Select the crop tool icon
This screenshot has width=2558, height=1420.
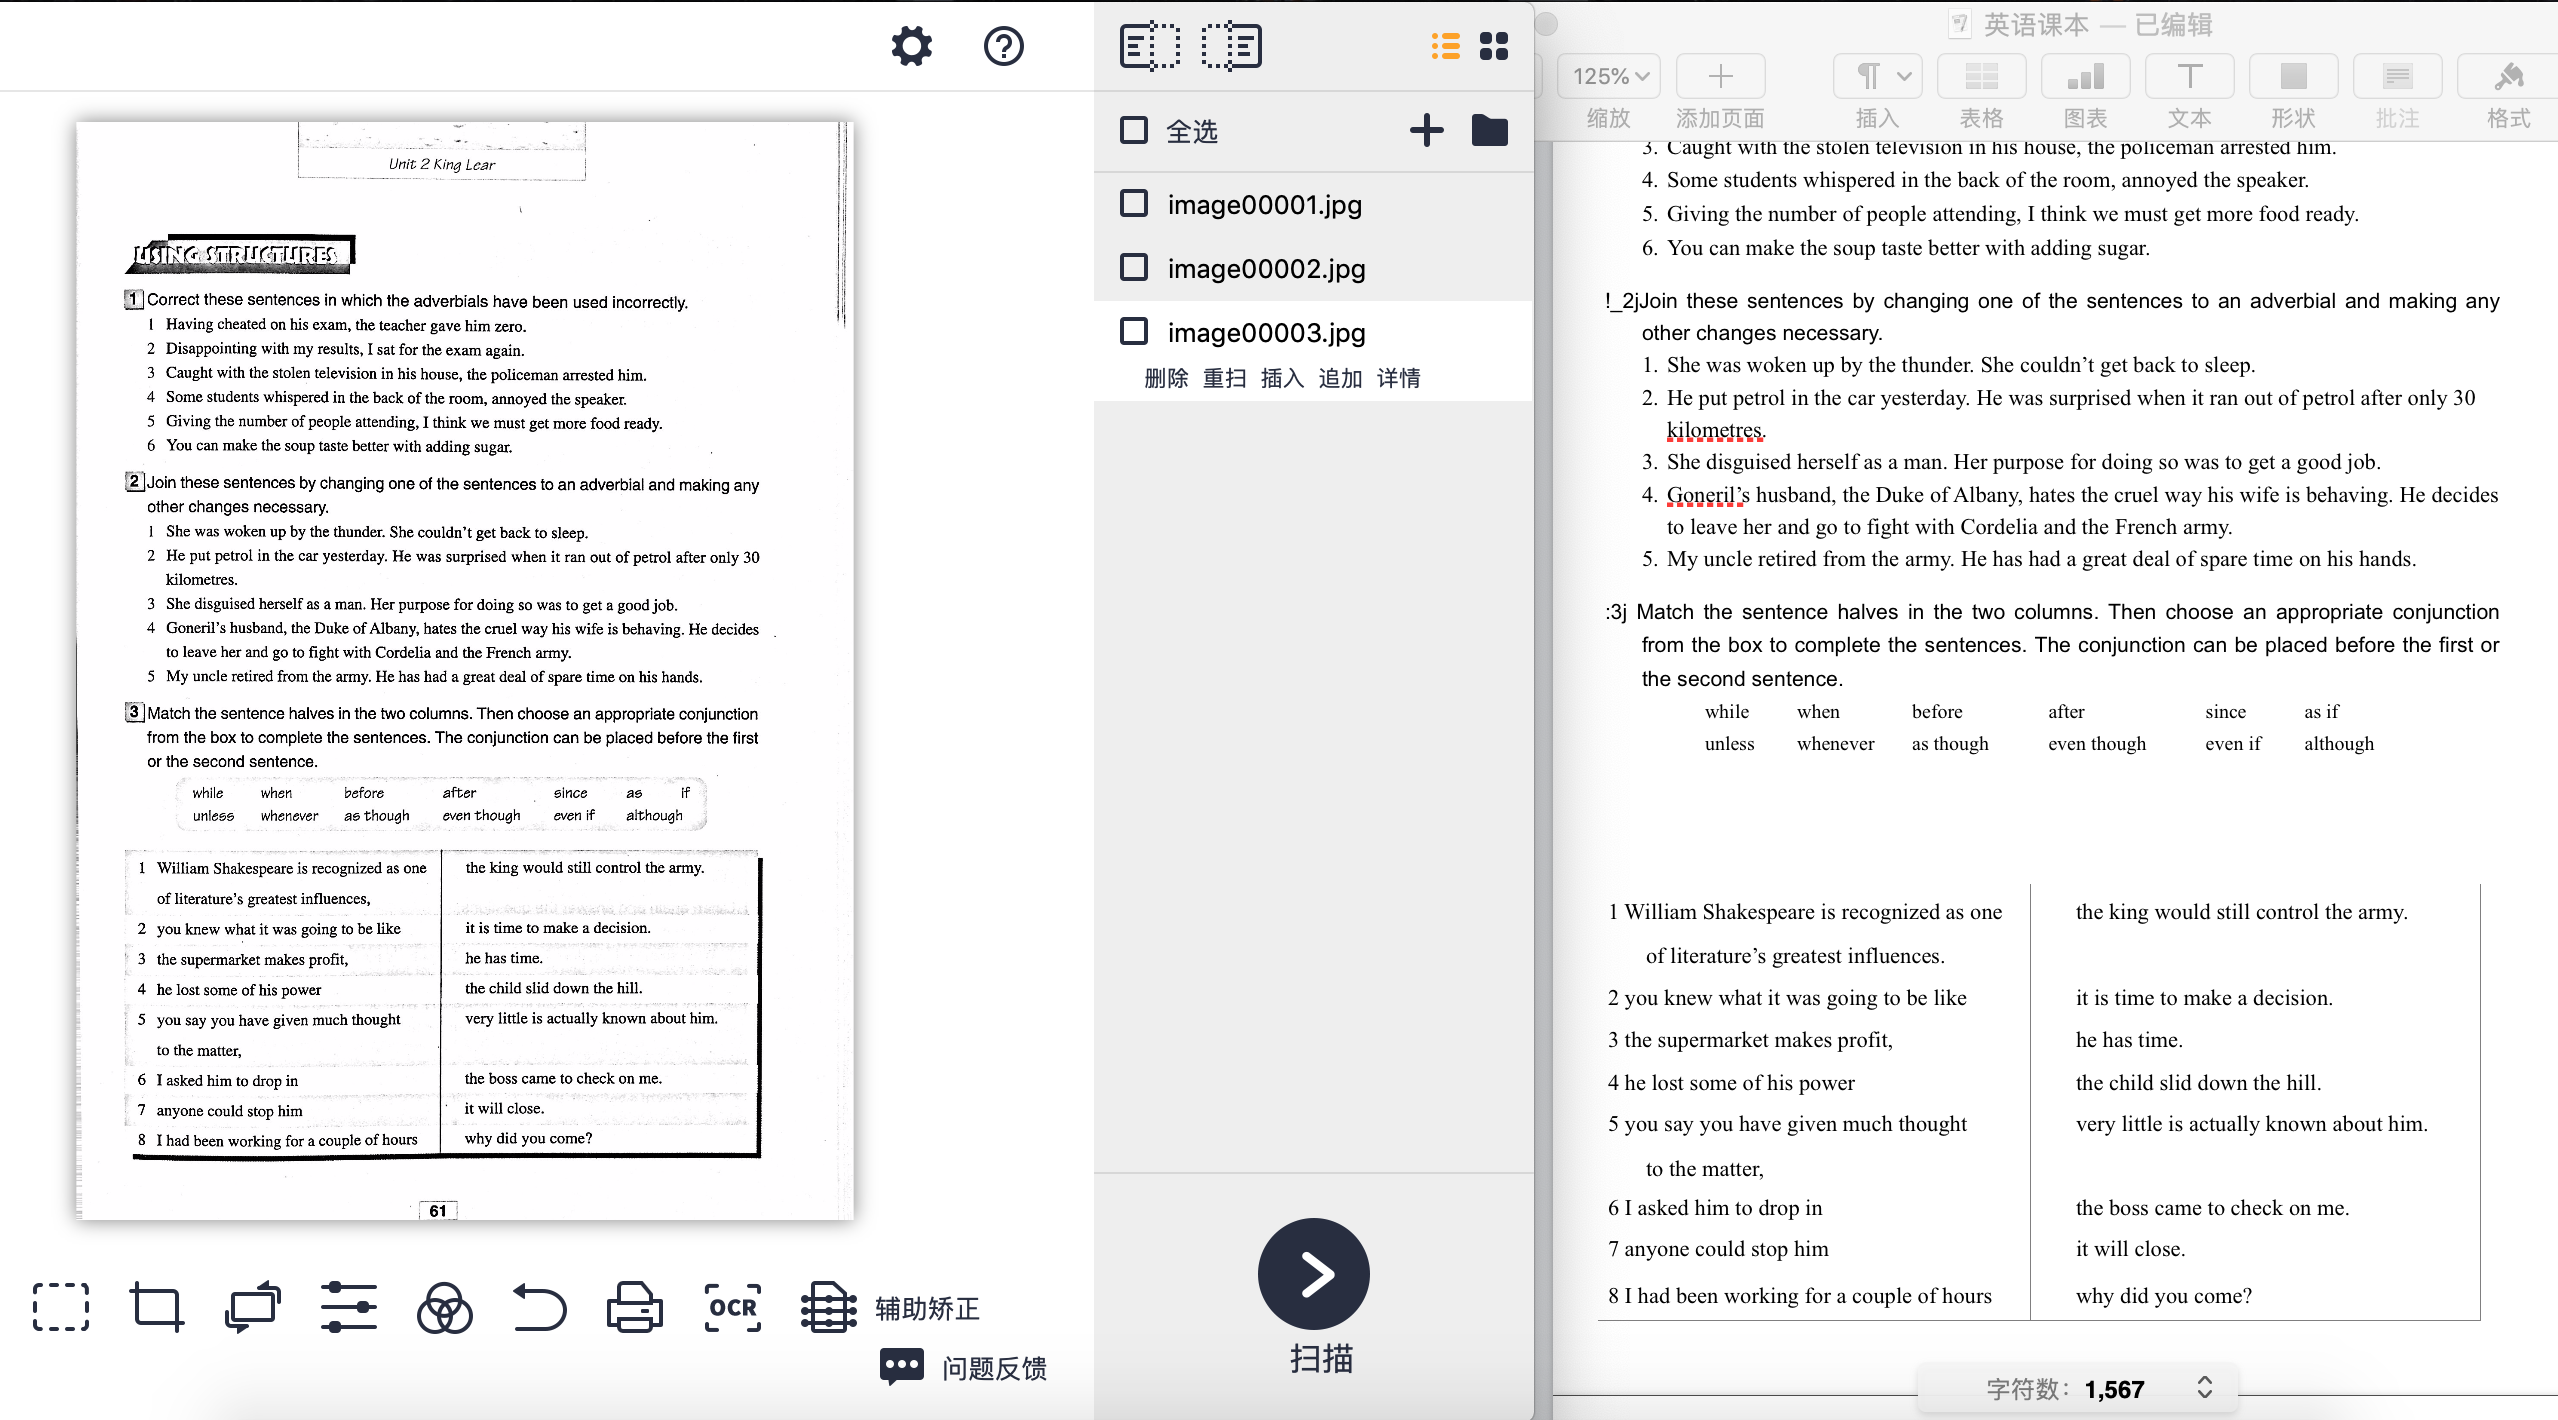(157, 1307)
